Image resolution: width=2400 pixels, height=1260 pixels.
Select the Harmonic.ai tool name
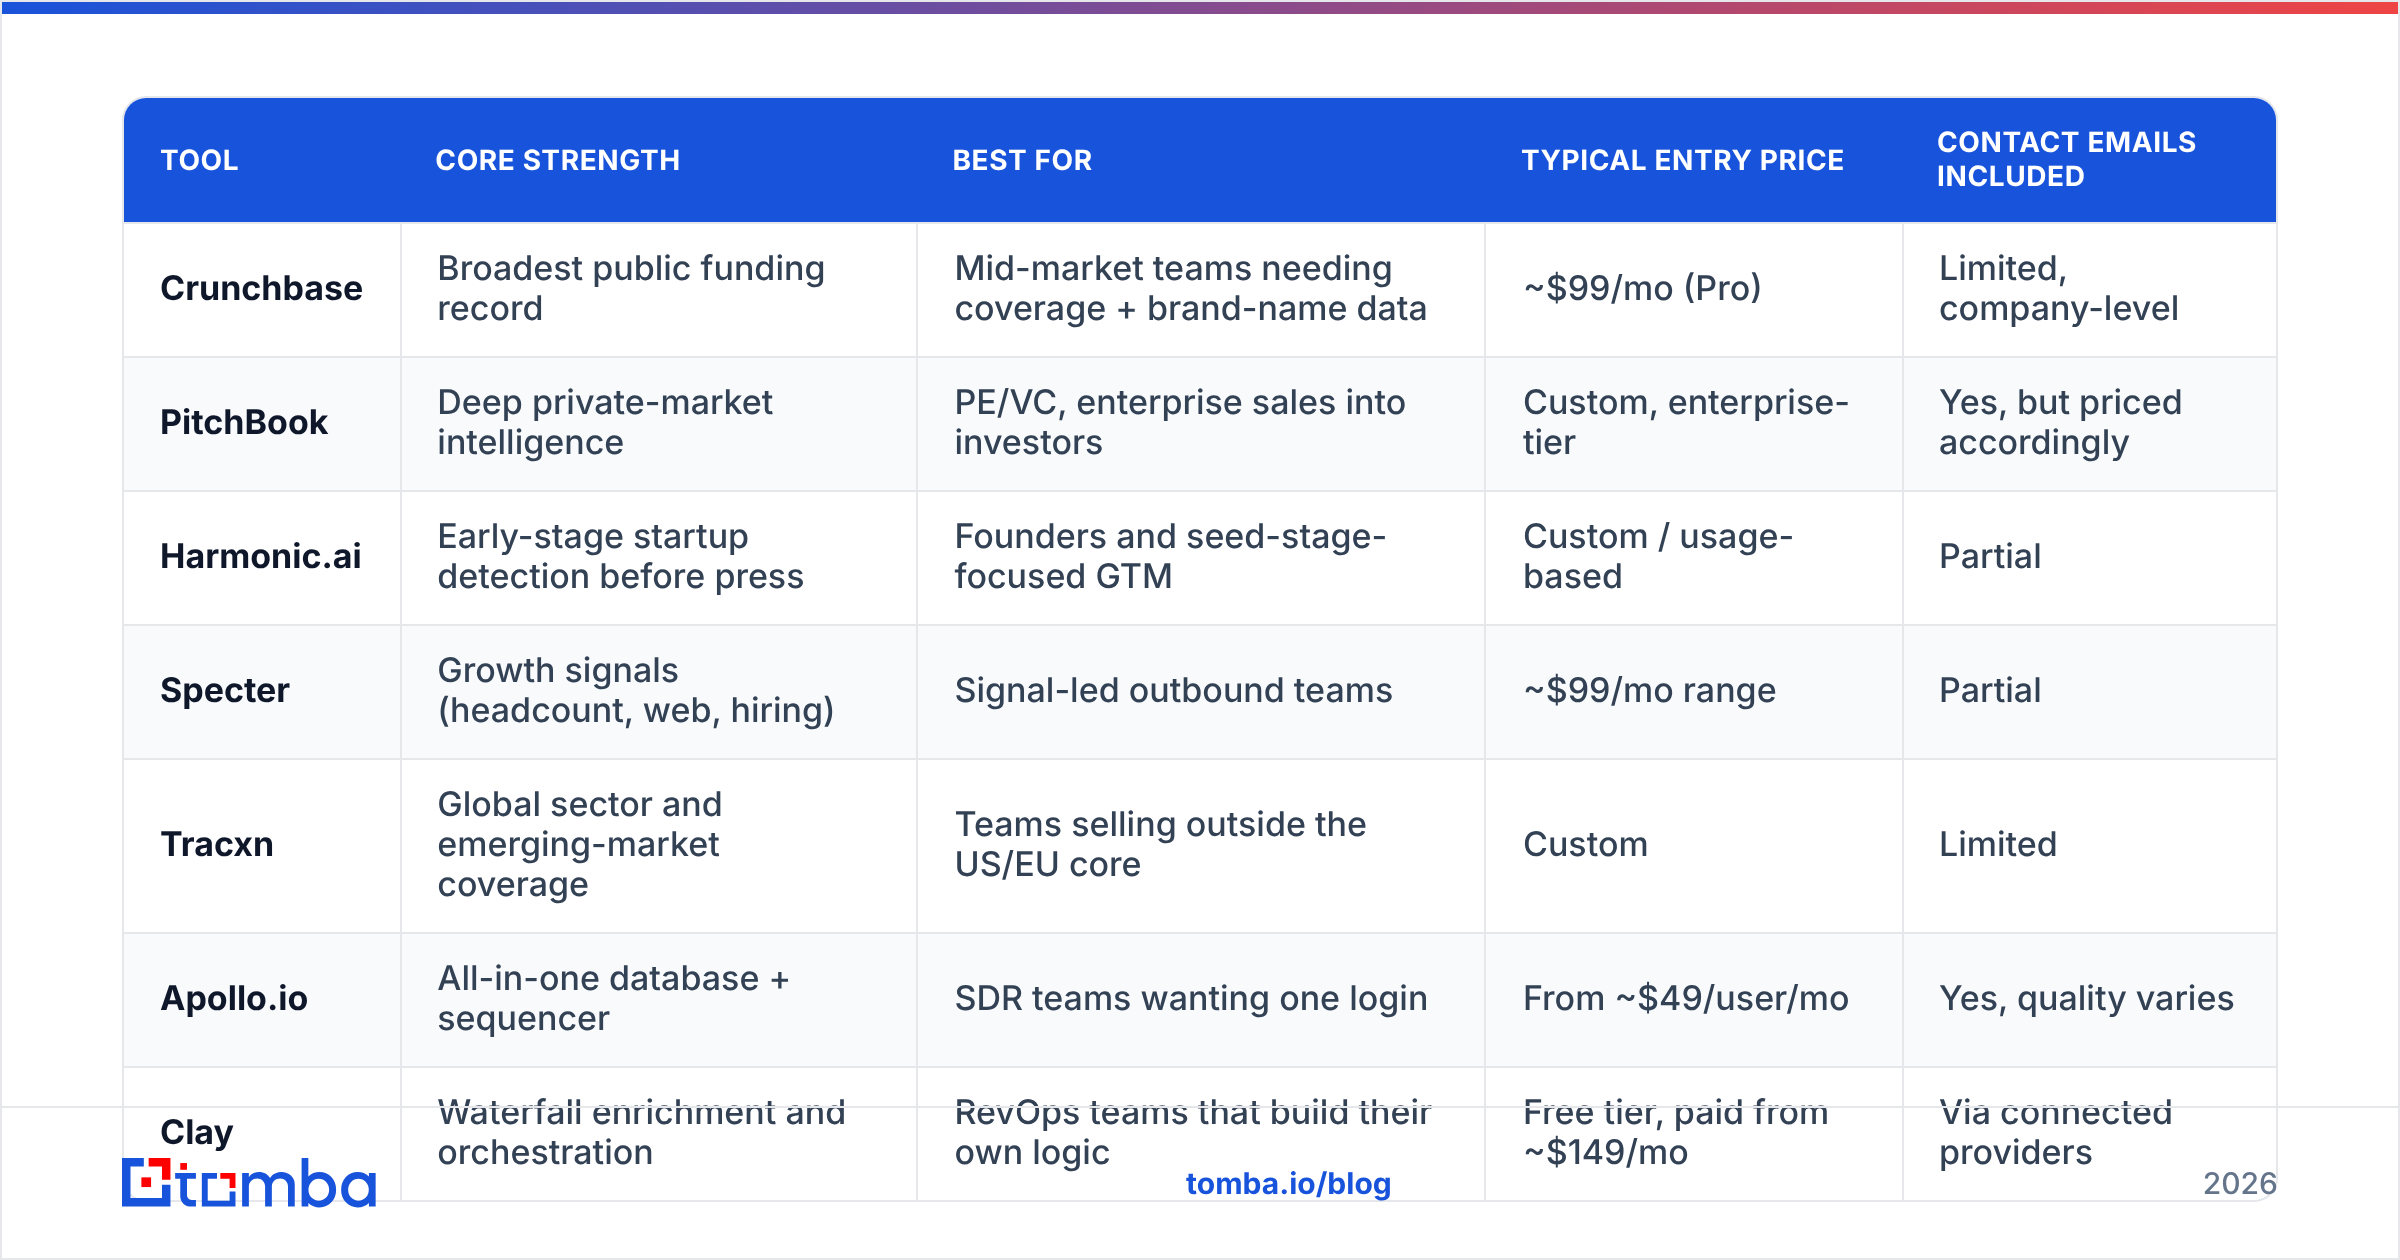pyautogui.click(x=261, y=556)
